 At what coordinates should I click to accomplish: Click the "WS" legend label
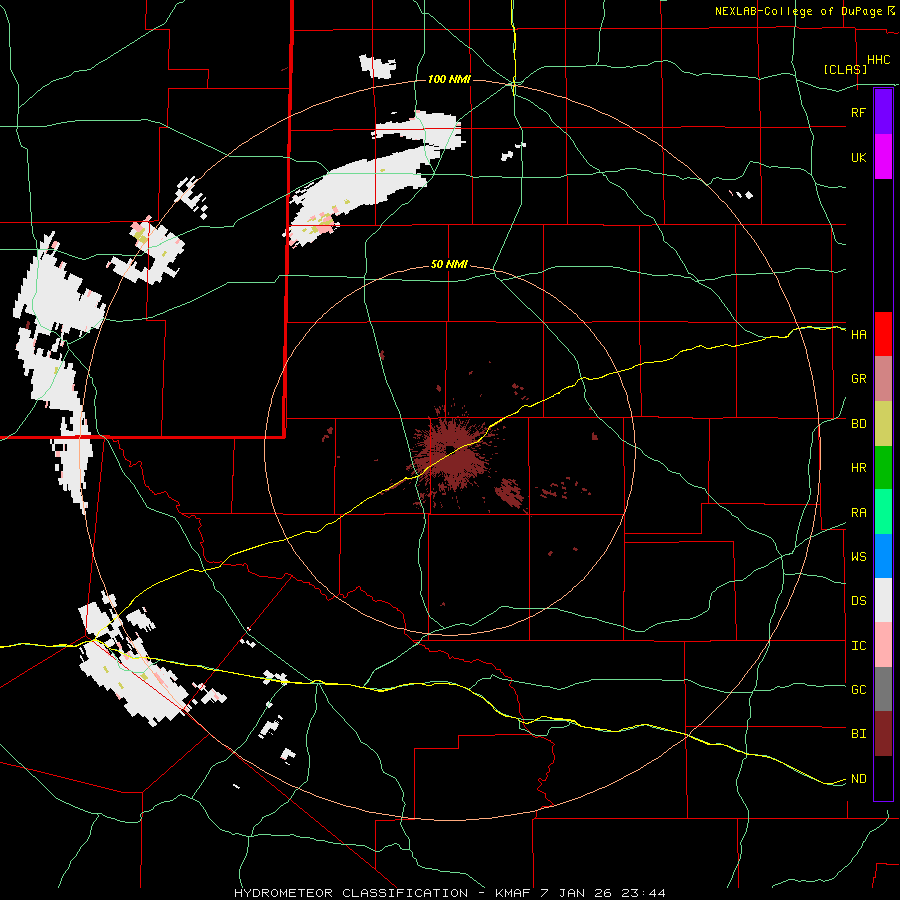[859, 557]
